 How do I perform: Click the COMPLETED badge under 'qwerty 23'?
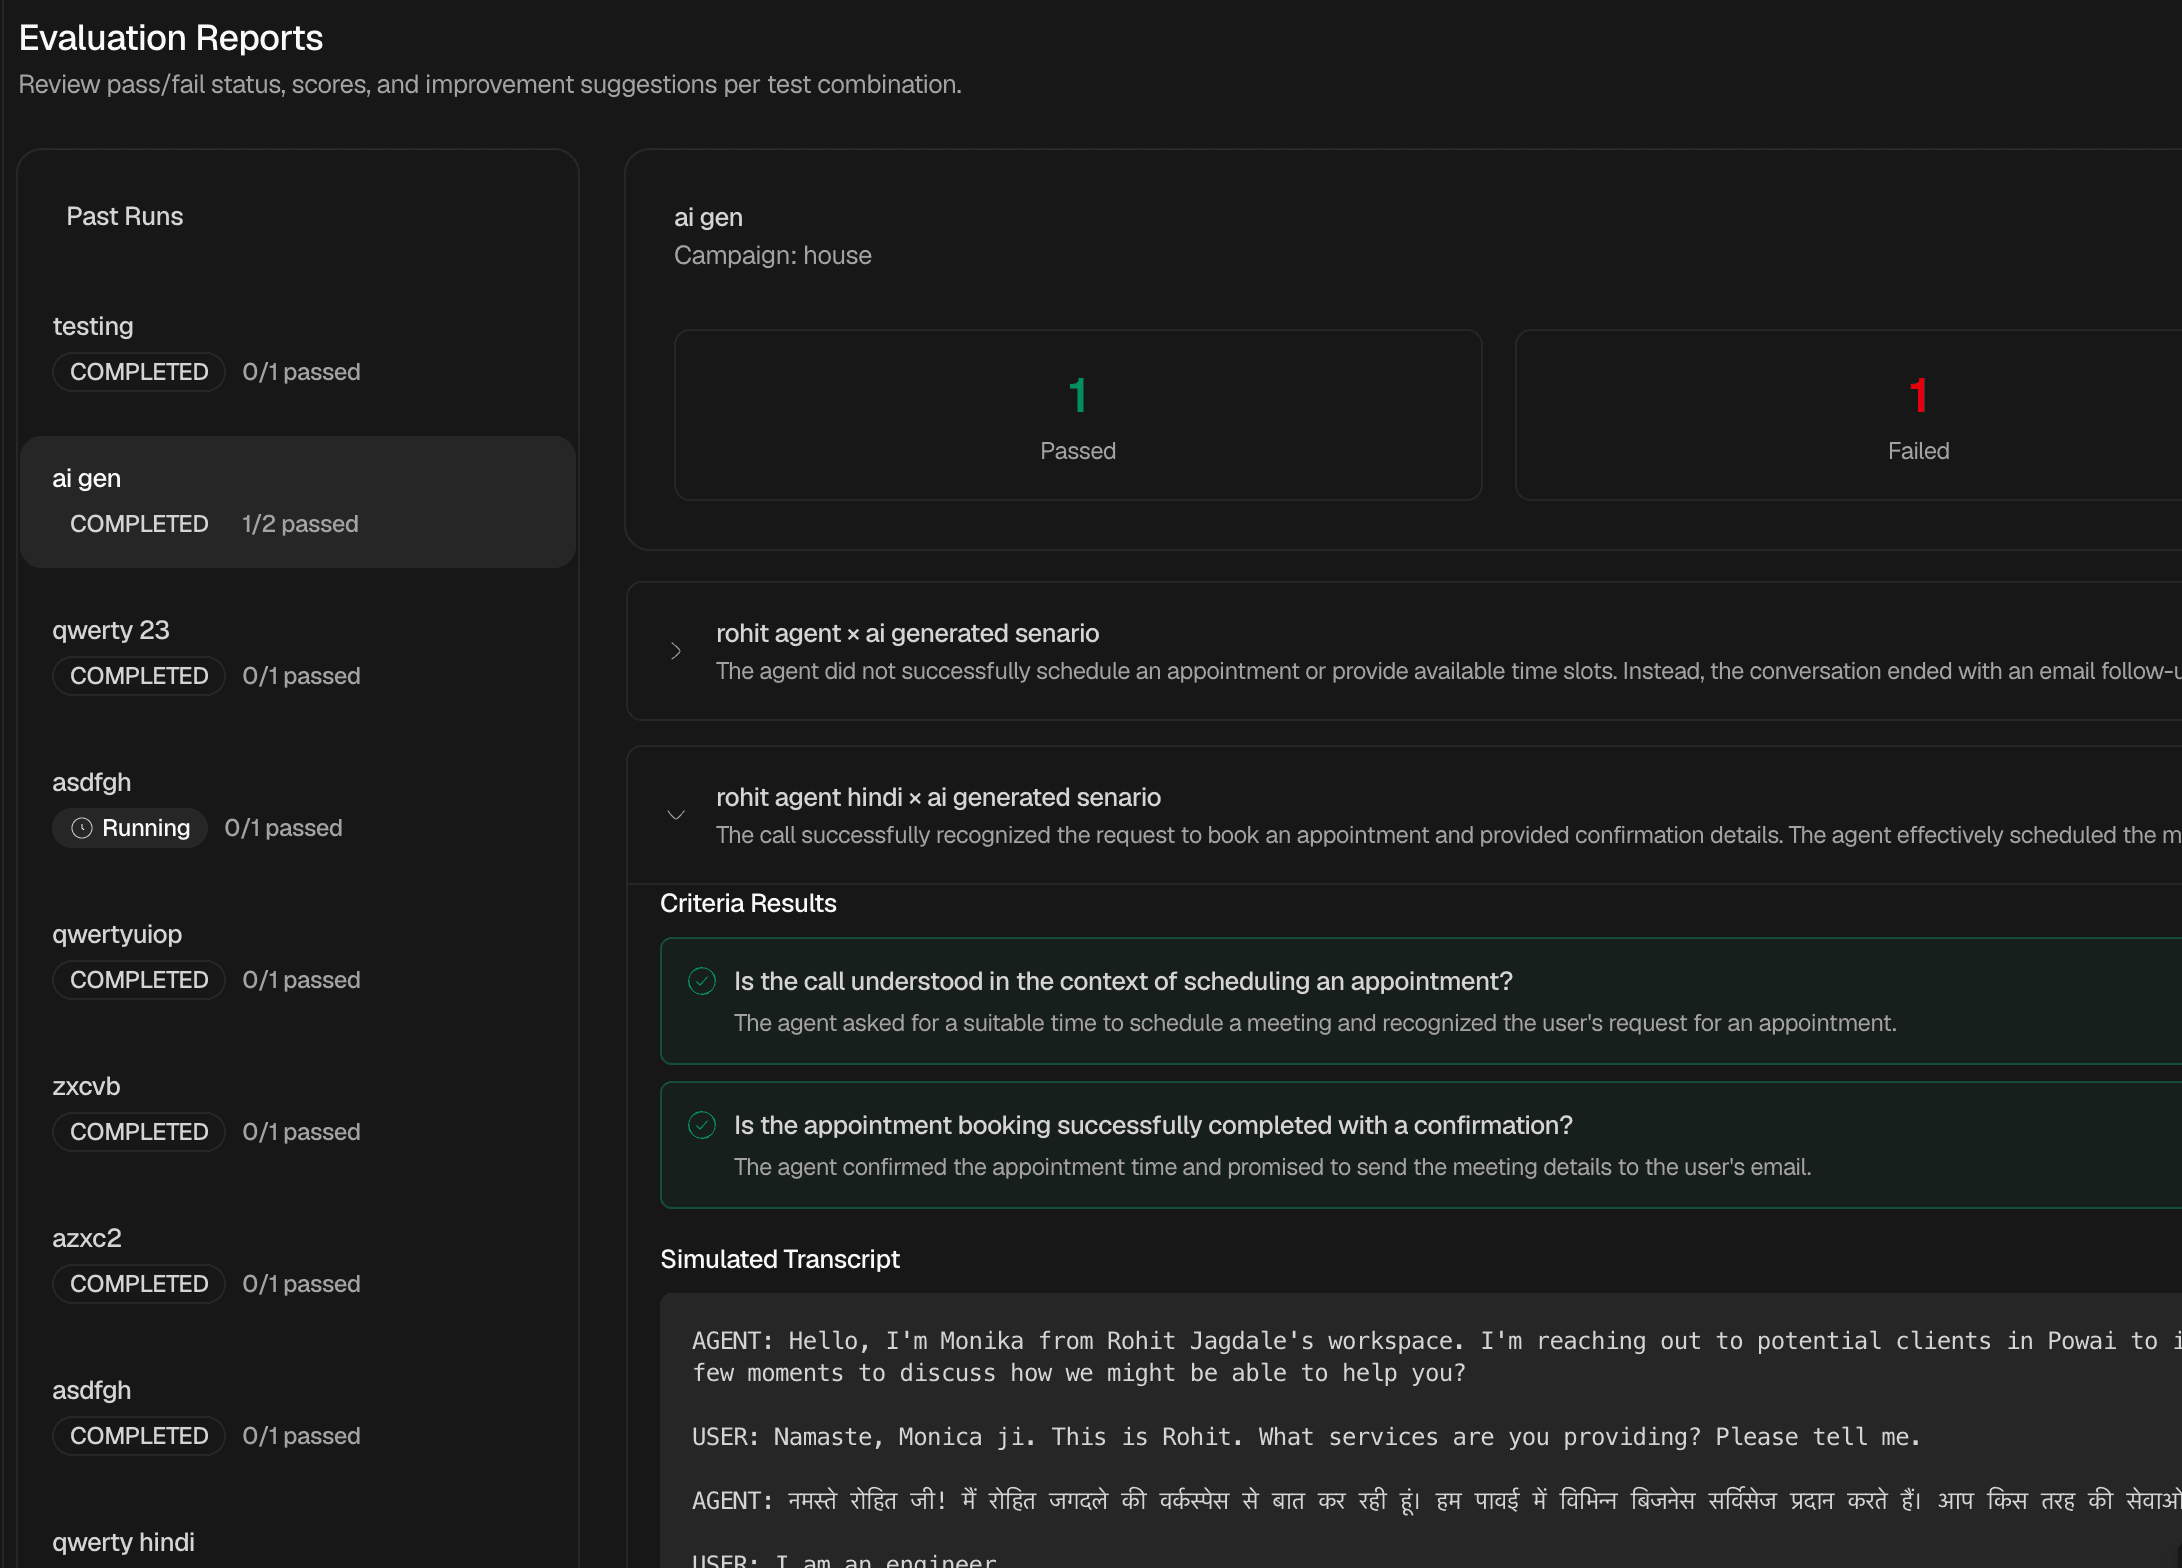[139, 676]
